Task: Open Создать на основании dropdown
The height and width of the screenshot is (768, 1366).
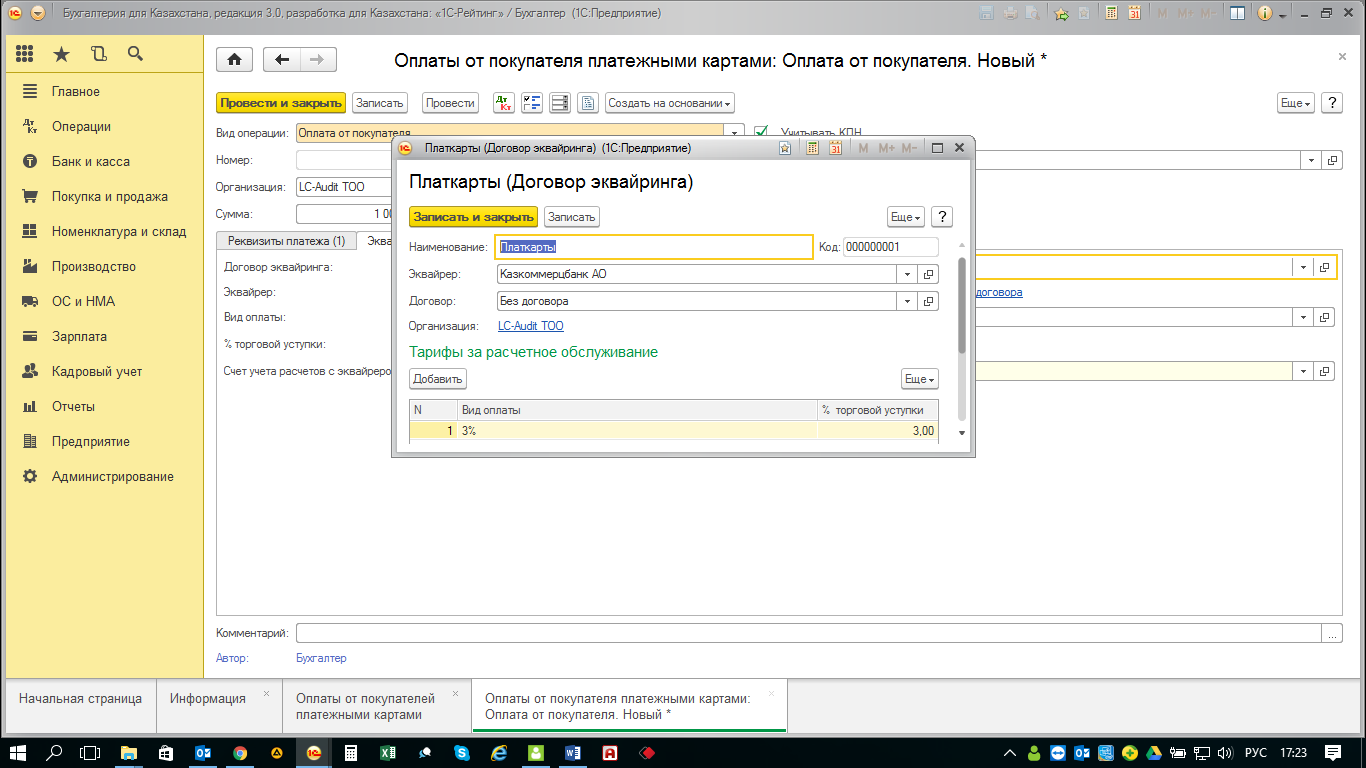Action: pos(670,103)
